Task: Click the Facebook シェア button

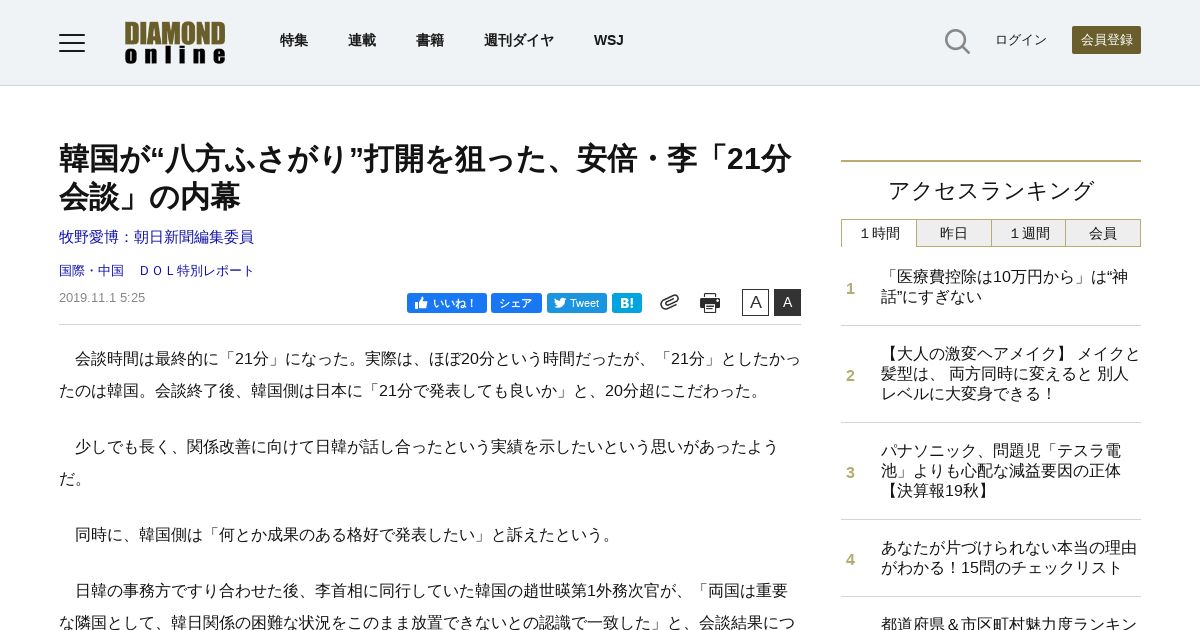Action: (516, 303)
